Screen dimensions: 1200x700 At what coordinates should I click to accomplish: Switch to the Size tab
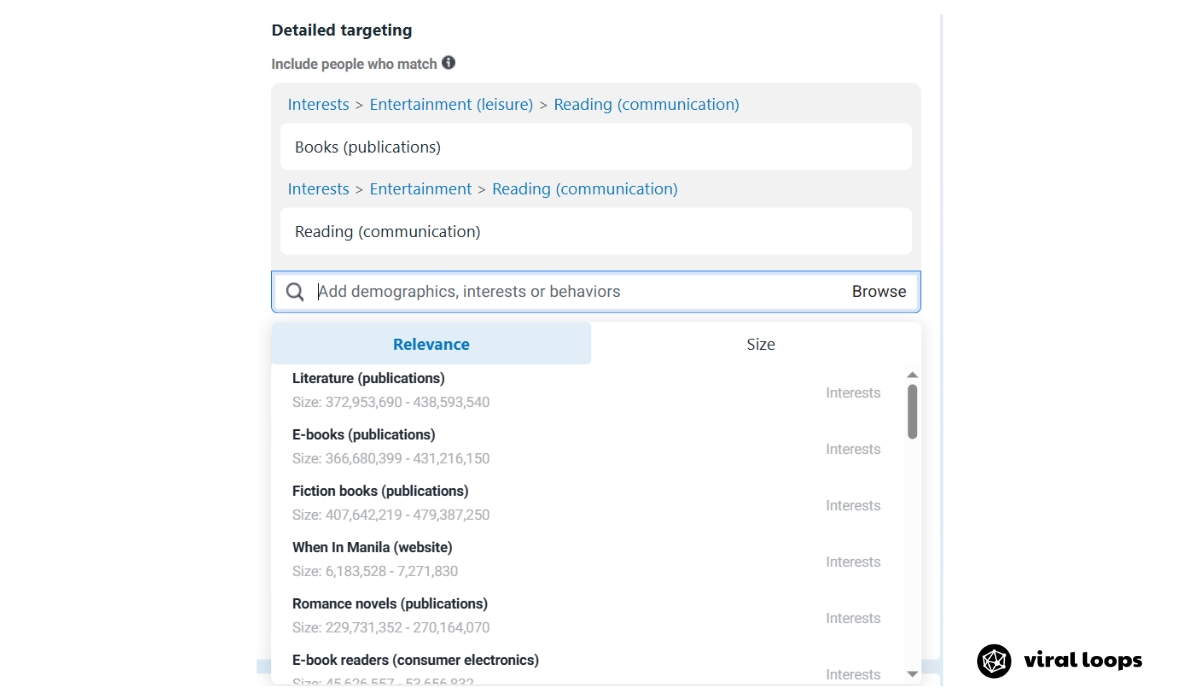point(760,344)
